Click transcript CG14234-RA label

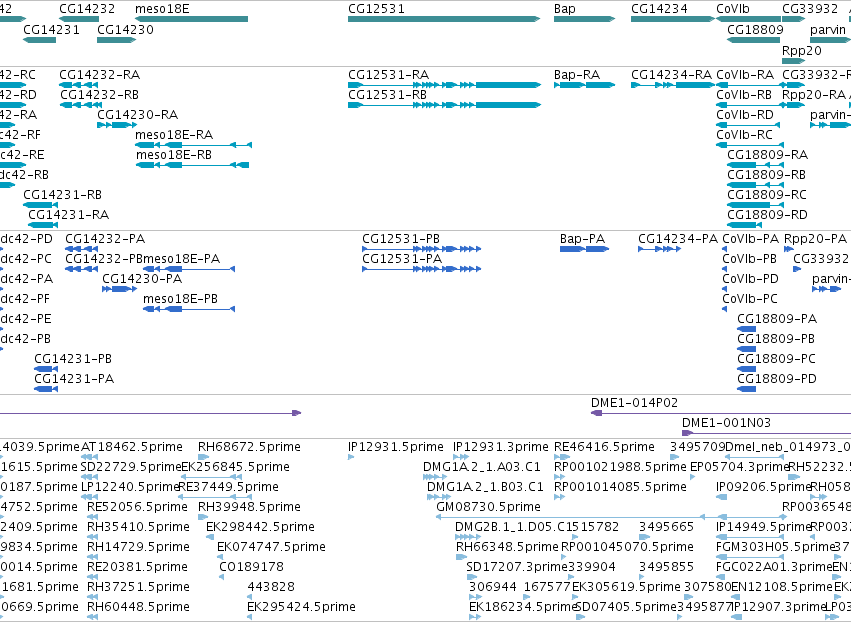coord(671,74)
